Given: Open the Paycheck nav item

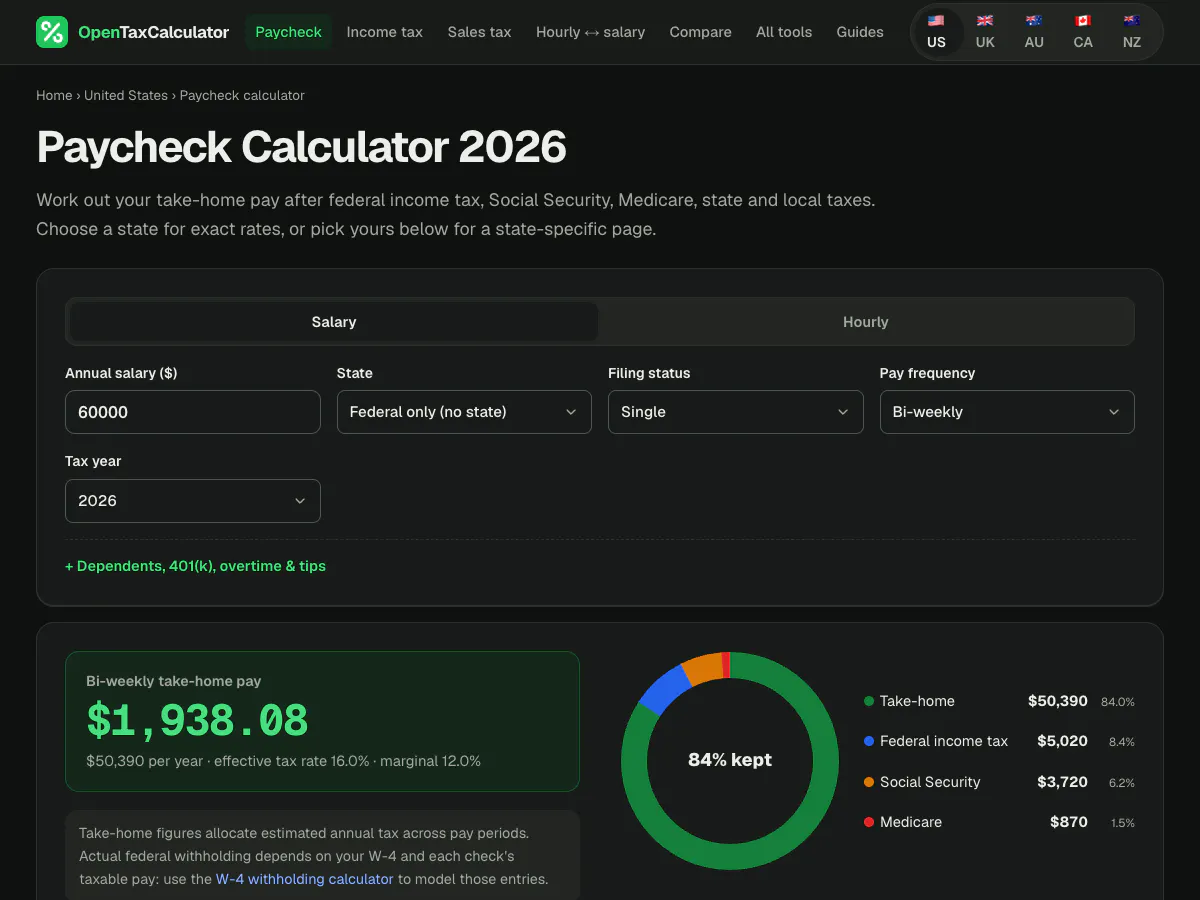Looking at the screenshot, I should click(288, 32).
